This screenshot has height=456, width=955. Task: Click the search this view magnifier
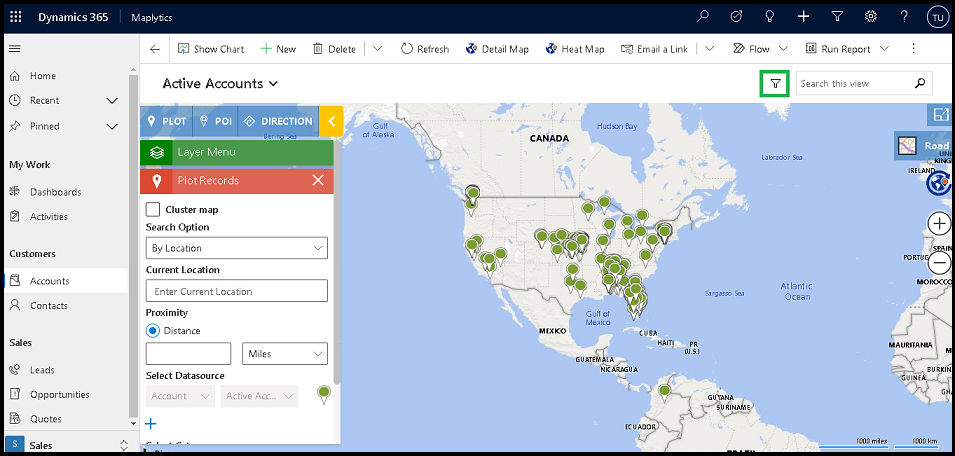(x=920, y=83)
